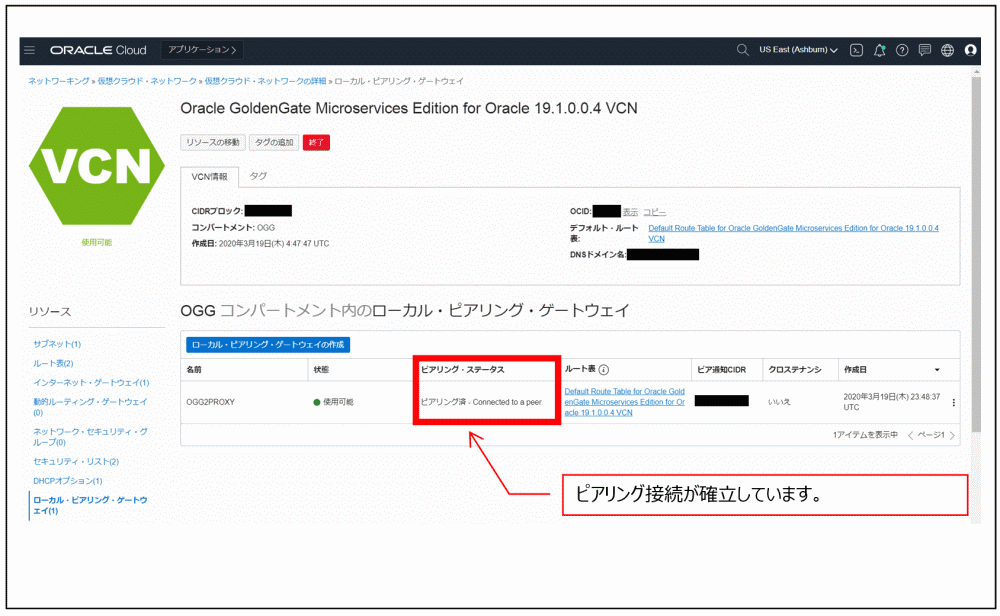Viewport: 1000px width, 616px height.
Task: Sort by 作成日 column arrow
Action: pos(937,370)
